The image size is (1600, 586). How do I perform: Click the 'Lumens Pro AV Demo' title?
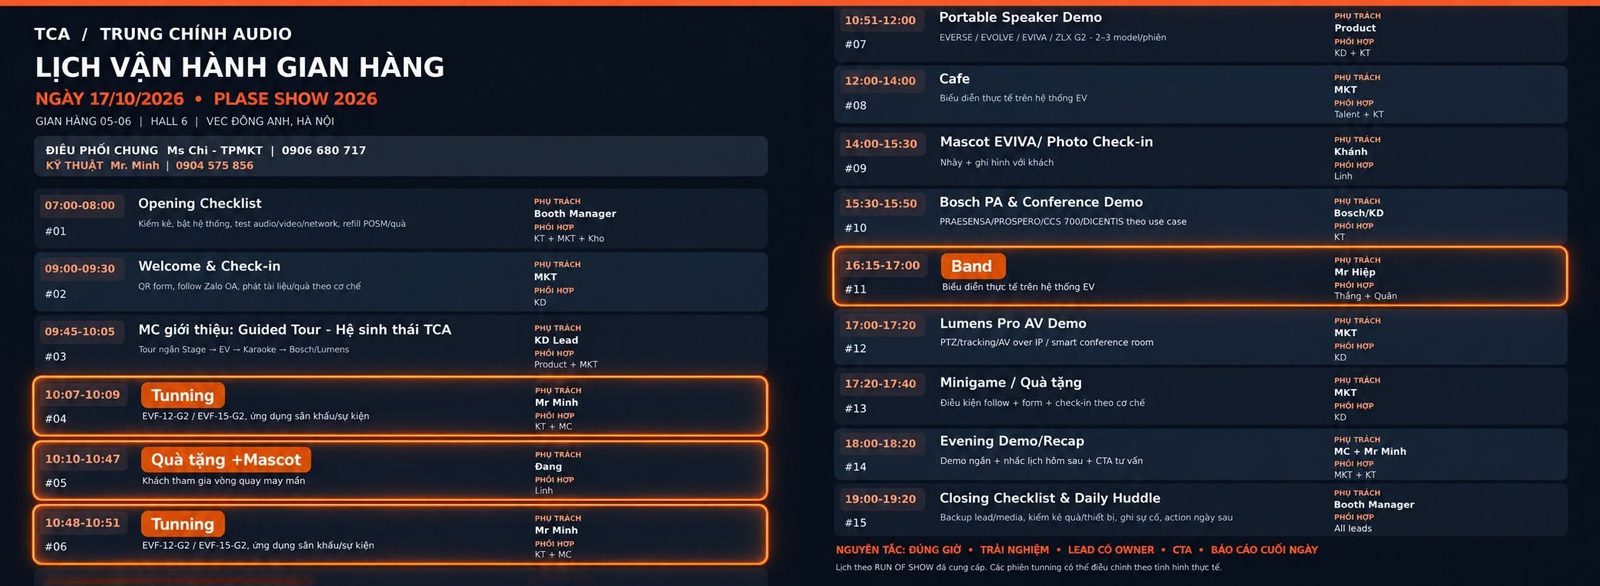1013,323
